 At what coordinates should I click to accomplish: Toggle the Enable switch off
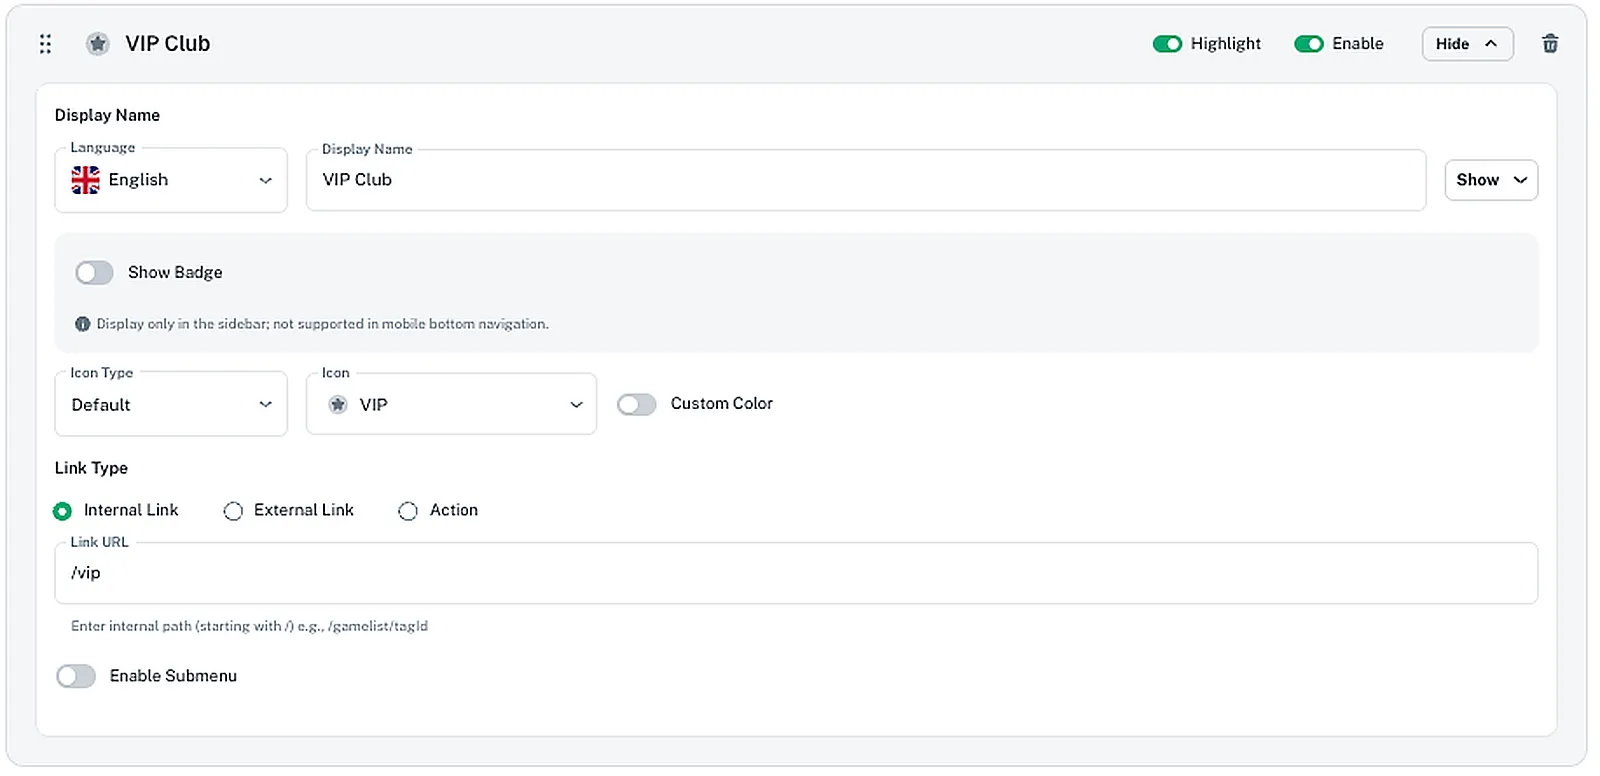[1309, 44]
